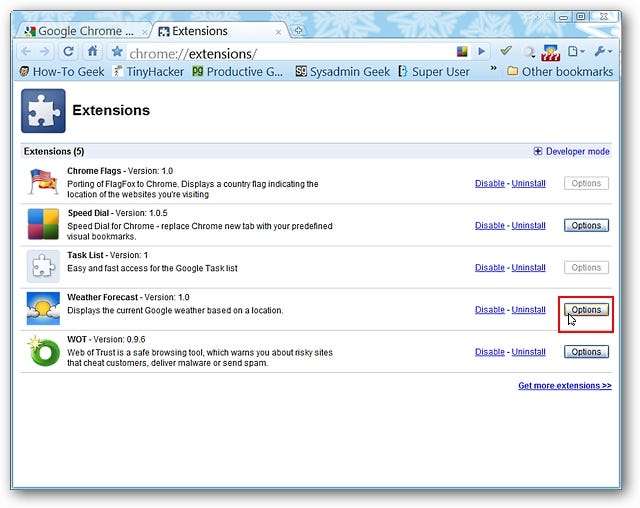Click the Speed Dial extension icon
The image size is (640, 508).
pyautogui.click(x=43, y=224)
